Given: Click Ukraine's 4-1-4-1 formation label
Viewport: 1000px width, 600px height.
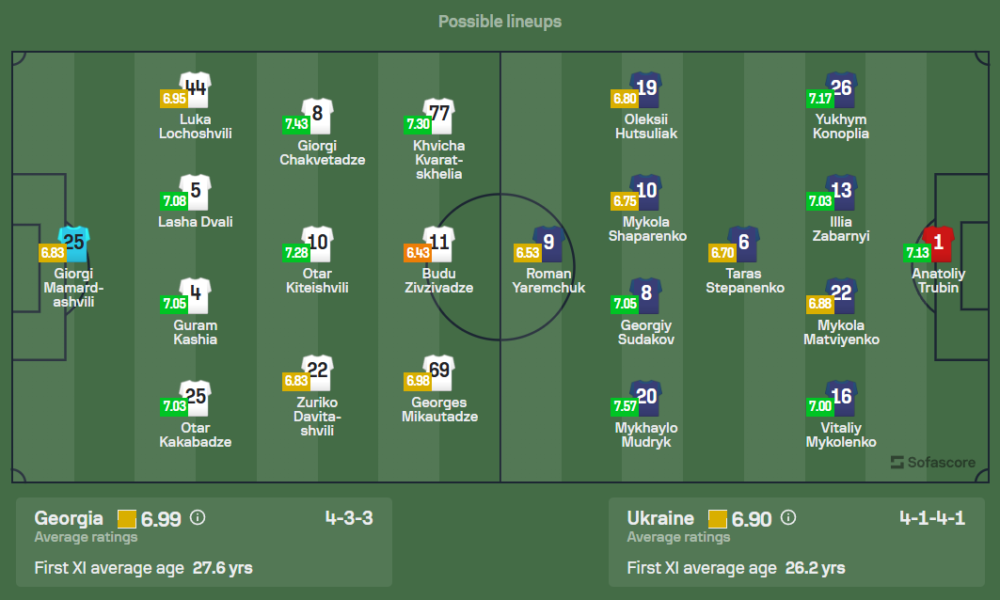Looking at the screenshot, I should (x=930, y=518).
